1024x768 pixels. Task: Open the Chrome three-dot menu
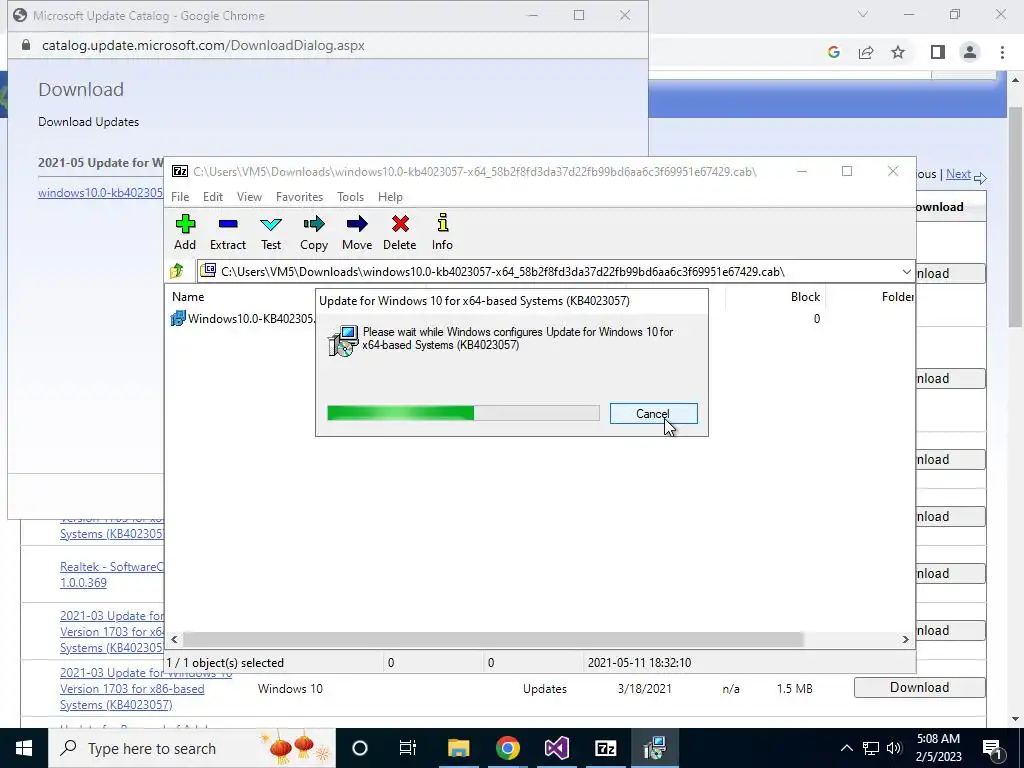coord(1002,52)
